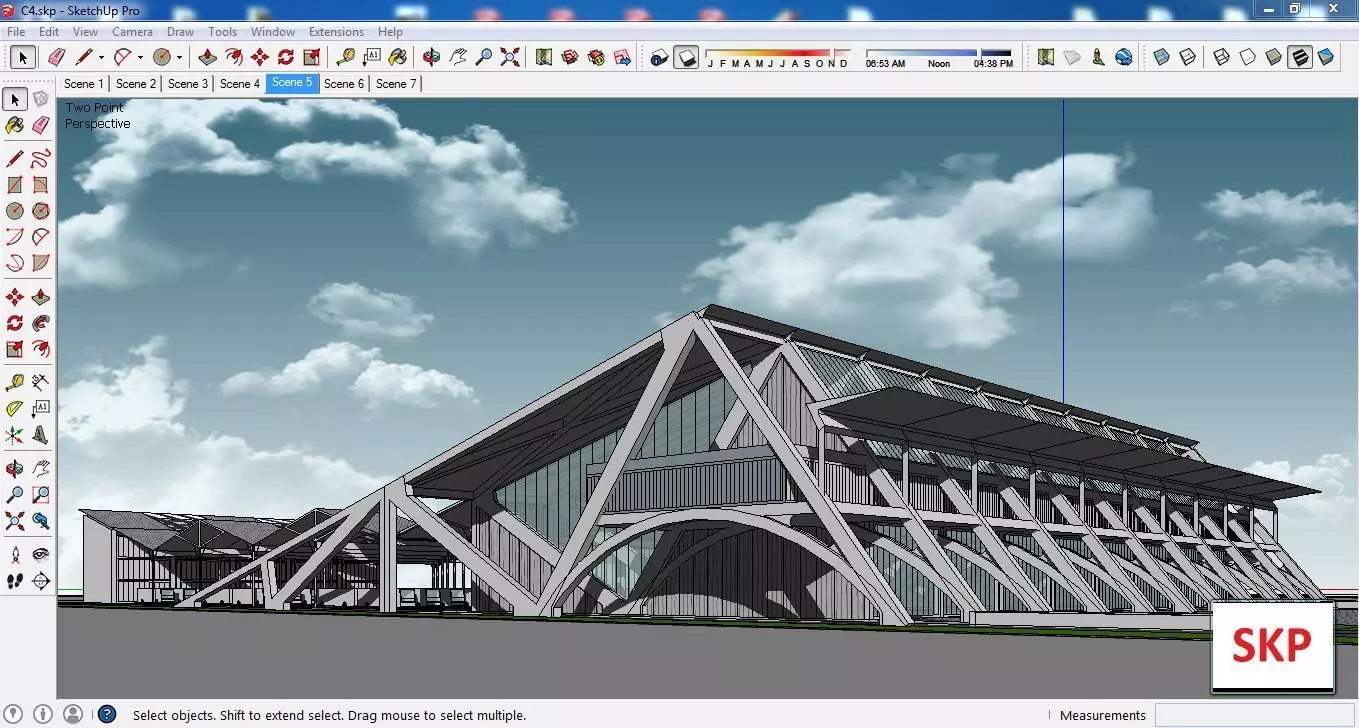Pick the Rotated Rectangle tool
Viewport: 1359px width, 728px height.
pyautogui.click(x=41, y=185)
